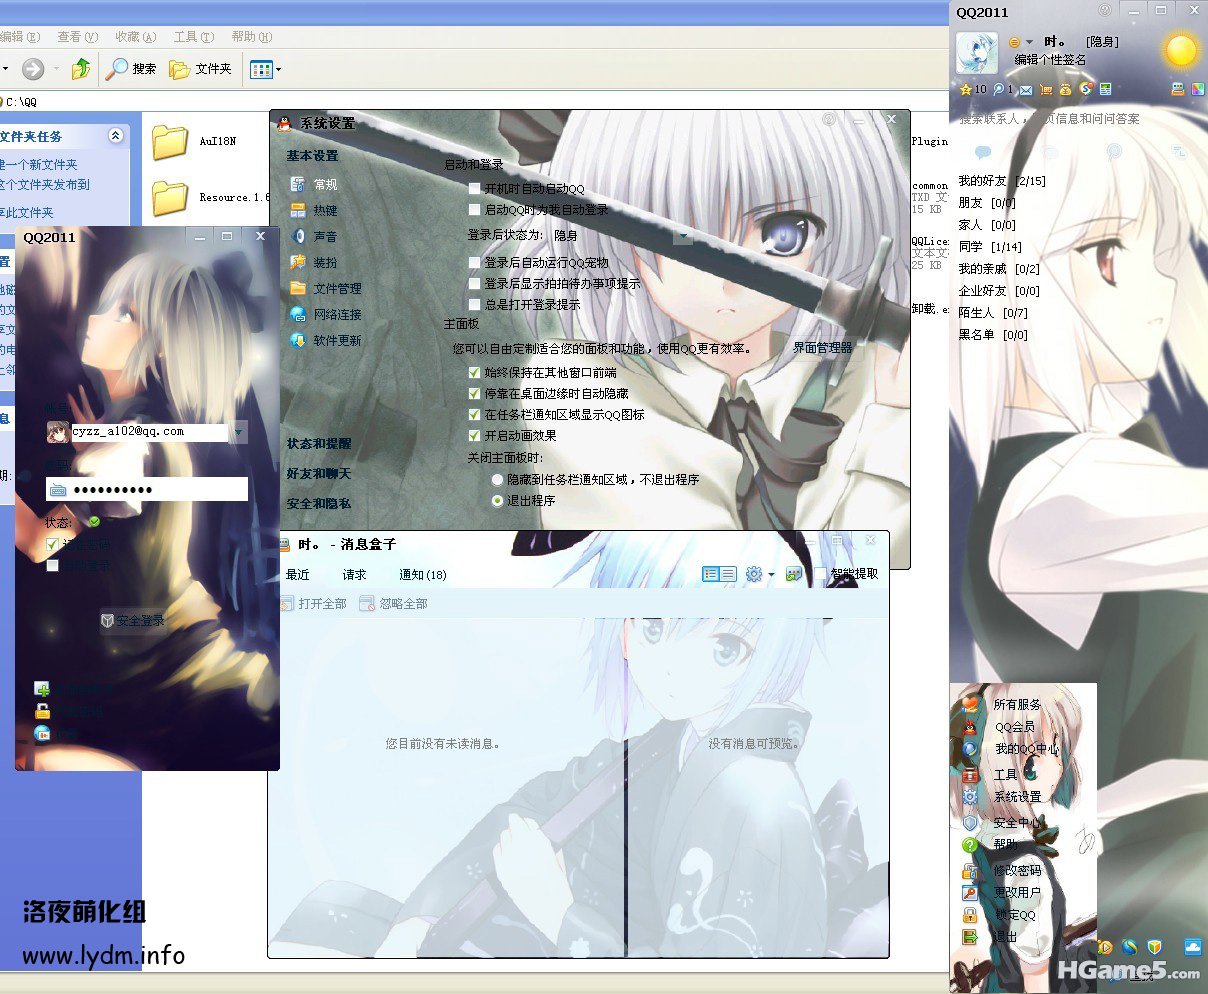
Task: Select 文件管理 in system settings sidebar
Action: click(x=337, y=288)
